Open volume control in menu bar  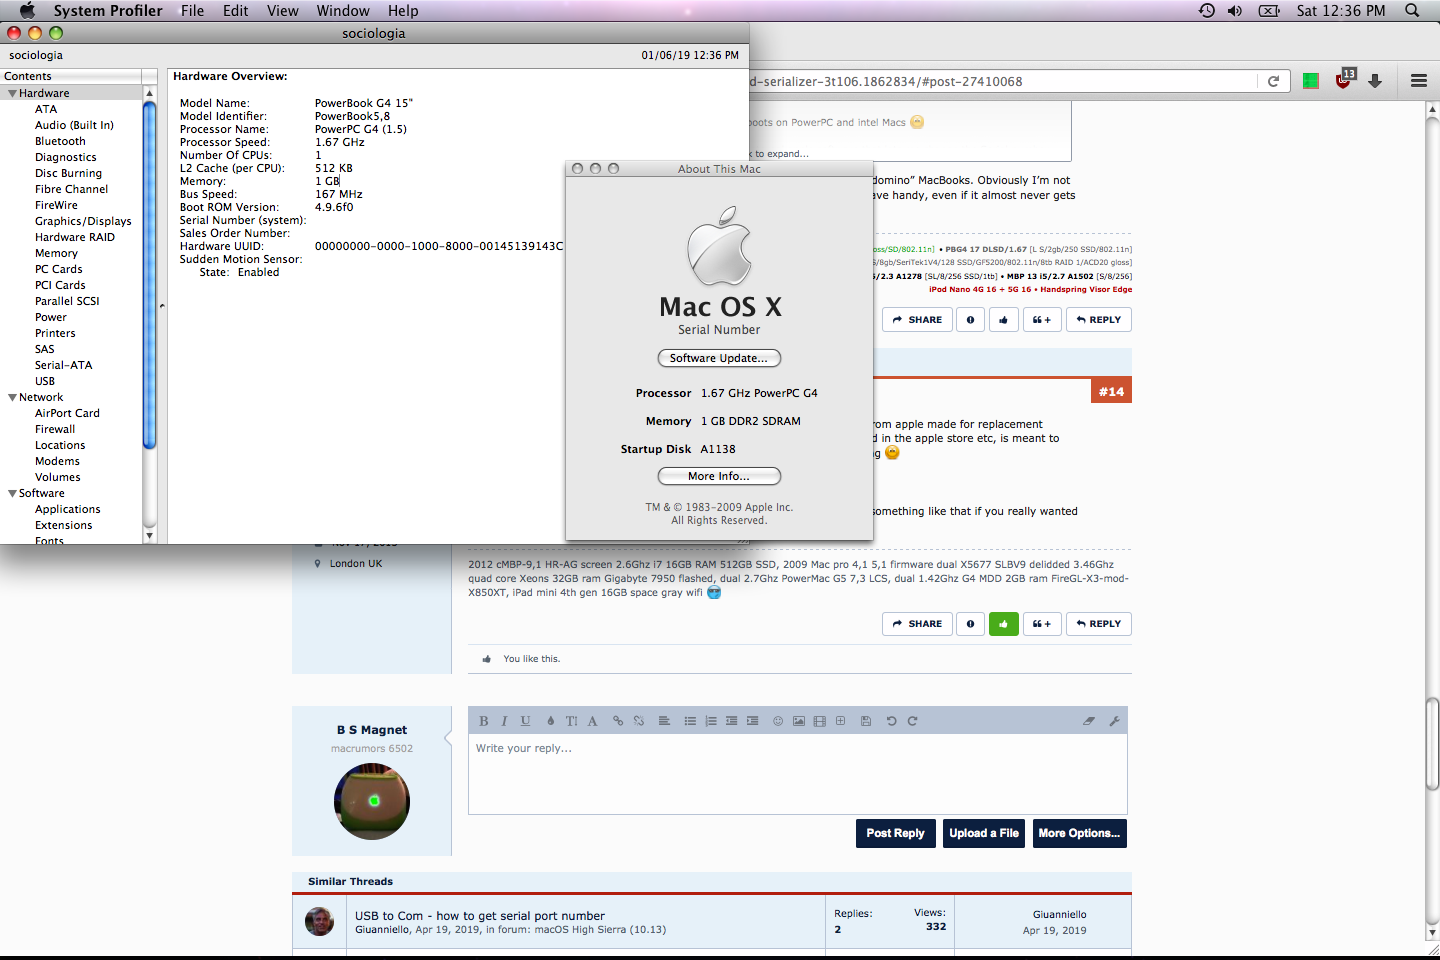1235,11
